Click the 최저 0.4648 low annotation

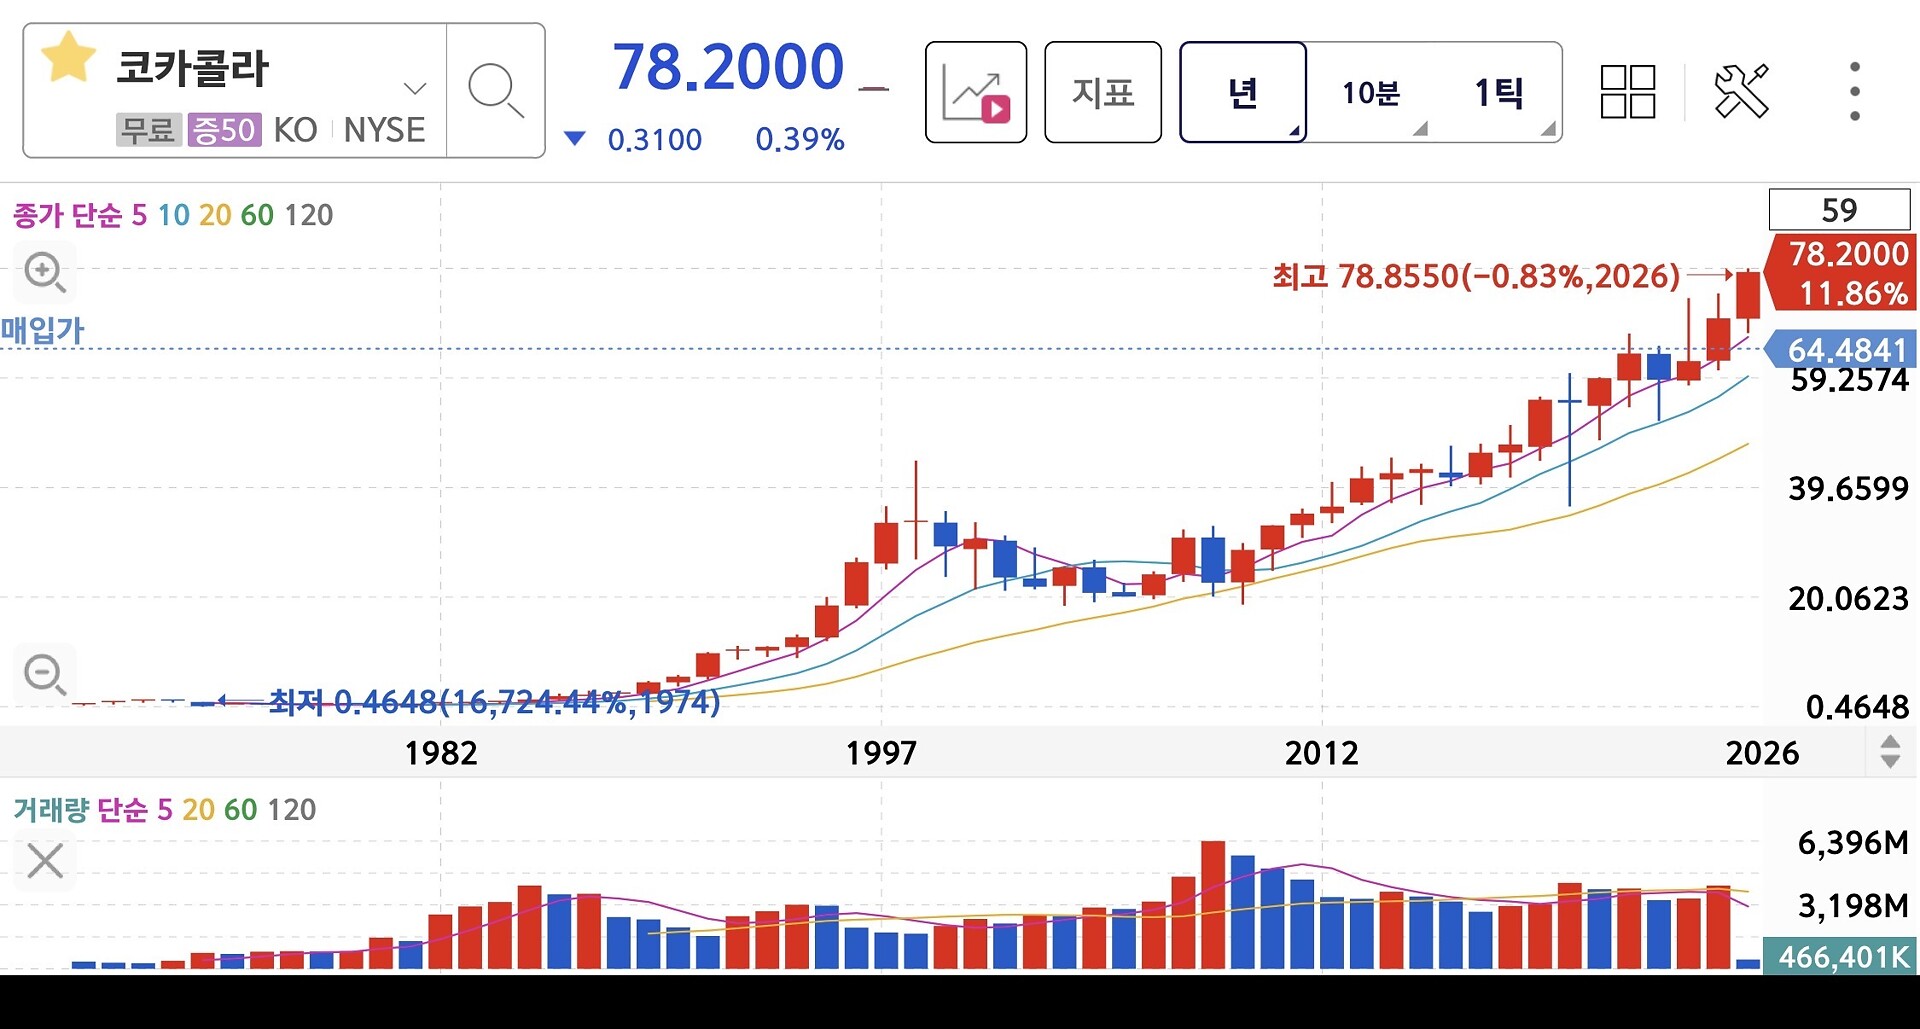(495, 702)
